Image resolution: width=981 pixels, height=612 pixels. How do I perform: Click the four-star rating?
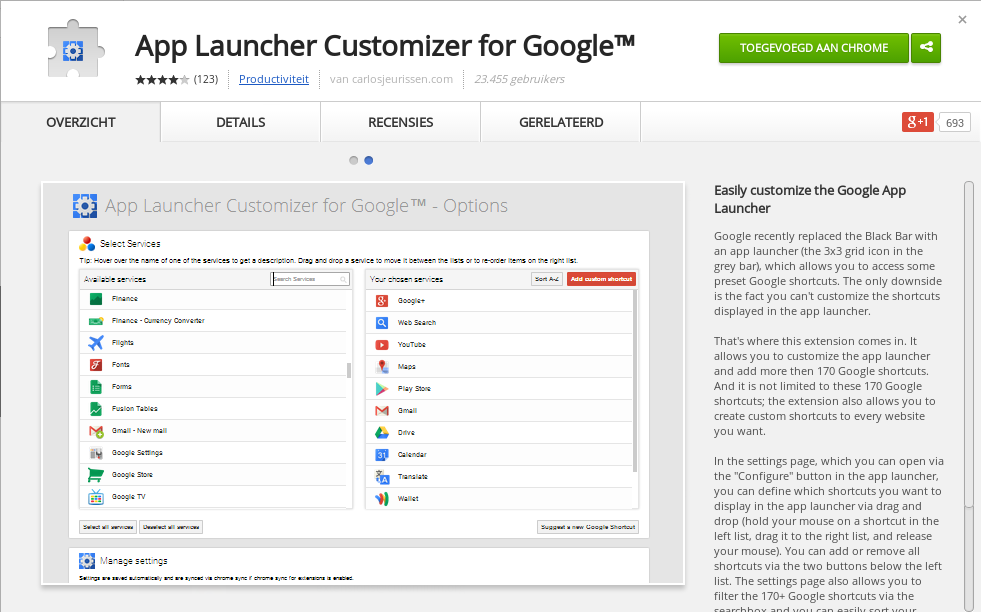(x=162, y=79)
